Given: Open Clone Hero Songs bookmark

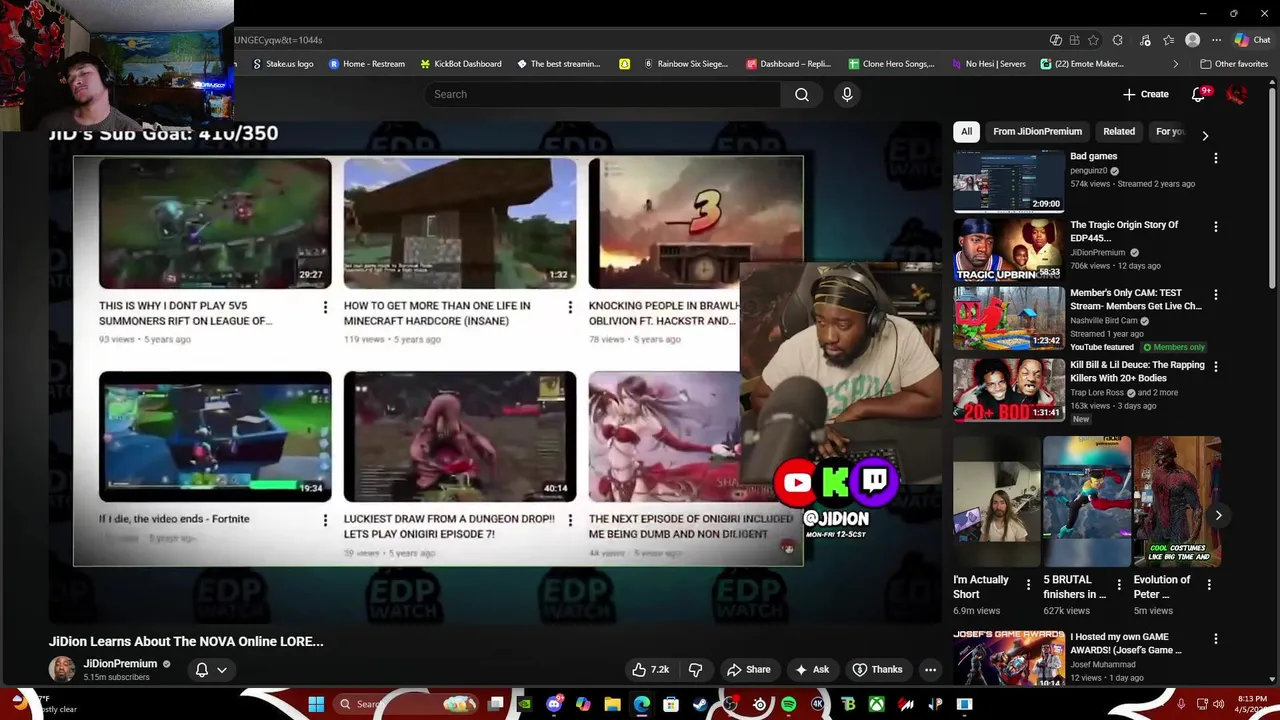Looking at the screenshot, I should pyautogui.click(x=891, y=64).
